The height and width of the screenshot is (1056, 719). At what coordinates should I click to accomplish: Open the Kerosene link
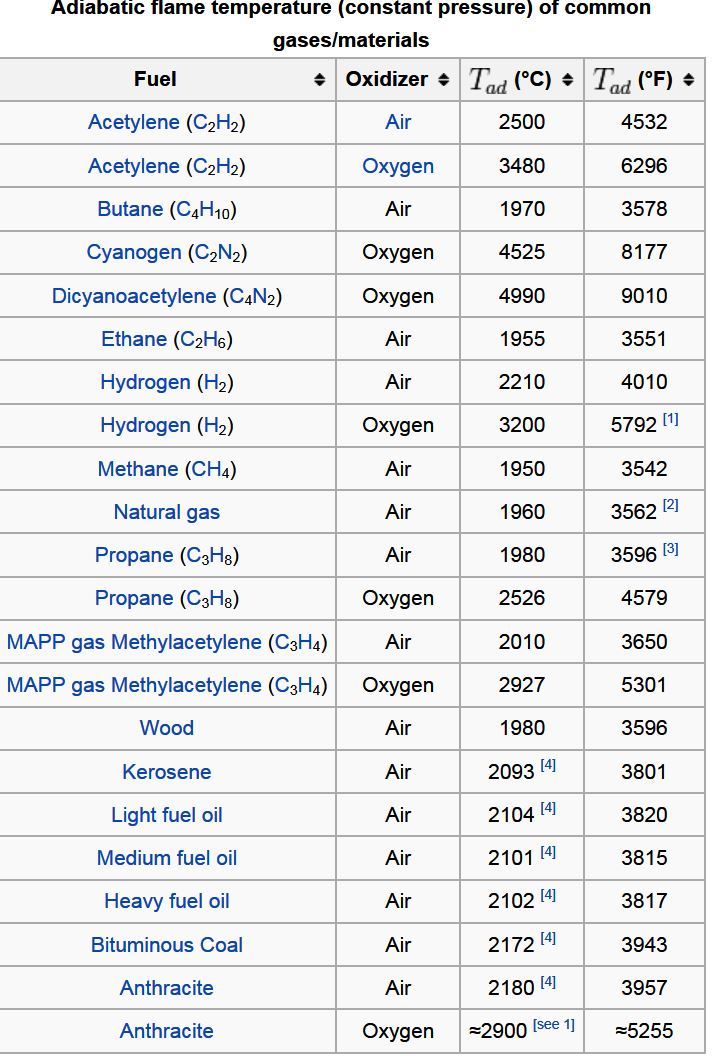(x=166, y=772)
